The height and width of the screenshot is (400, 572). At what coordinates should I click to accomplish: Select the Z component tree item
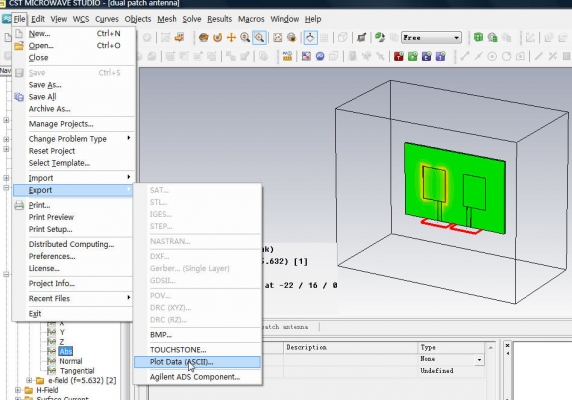click(x=62, y=342)
